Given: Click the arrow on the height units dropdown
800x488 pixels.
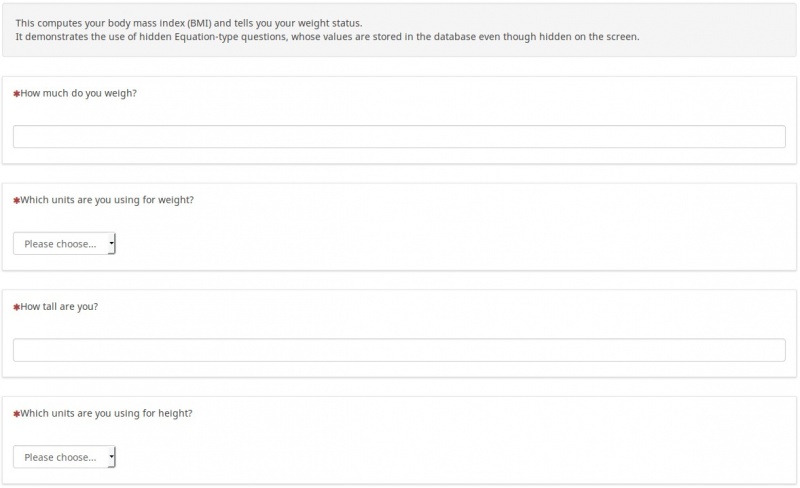Looking at the screenshot, I should coord(111,457).
